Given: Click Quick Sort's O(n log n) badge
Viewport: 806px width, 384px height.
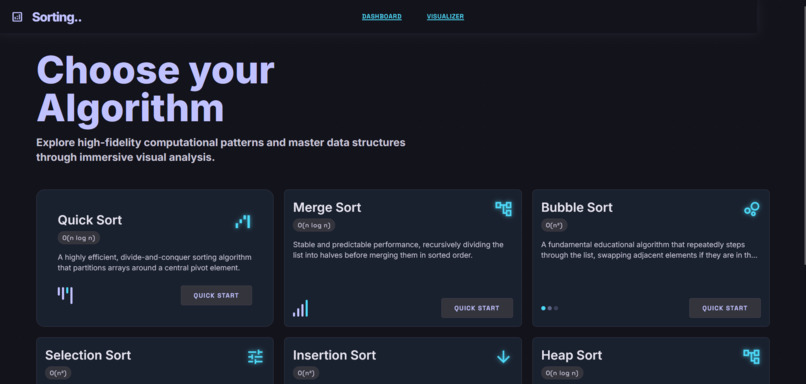Looking at the screenshot, I should click(x=79, y=238).
